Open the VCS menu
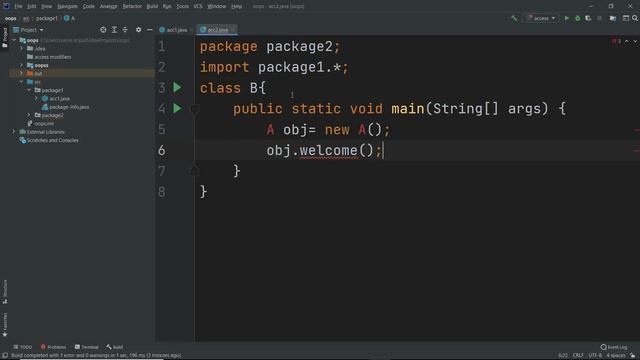 coord(198,7)
